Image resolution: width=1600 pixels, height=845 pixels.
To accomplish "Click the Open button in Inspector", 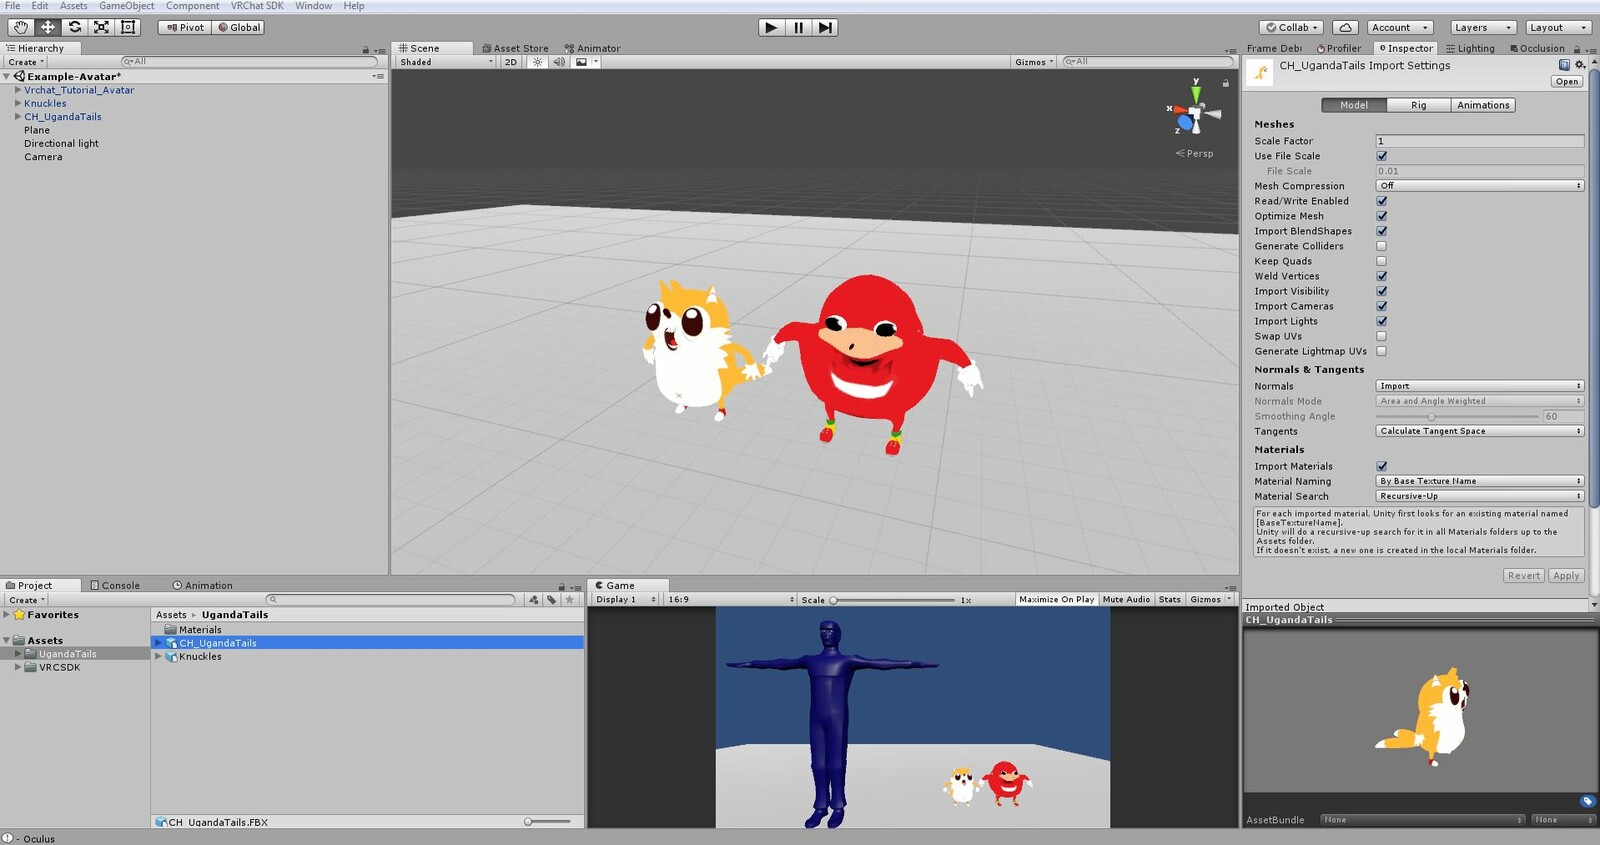I will 1567,82.
